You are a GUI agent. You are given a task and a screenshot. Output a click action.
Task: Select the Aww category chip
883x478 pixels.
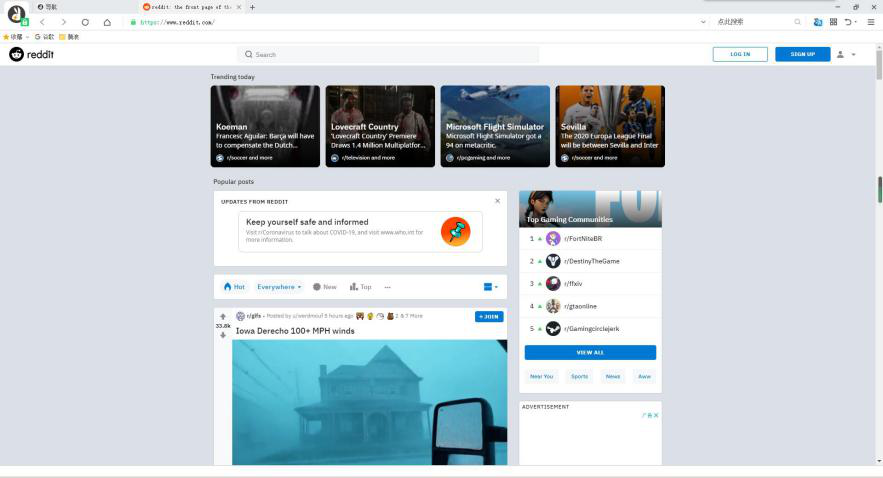click(644, 377)
